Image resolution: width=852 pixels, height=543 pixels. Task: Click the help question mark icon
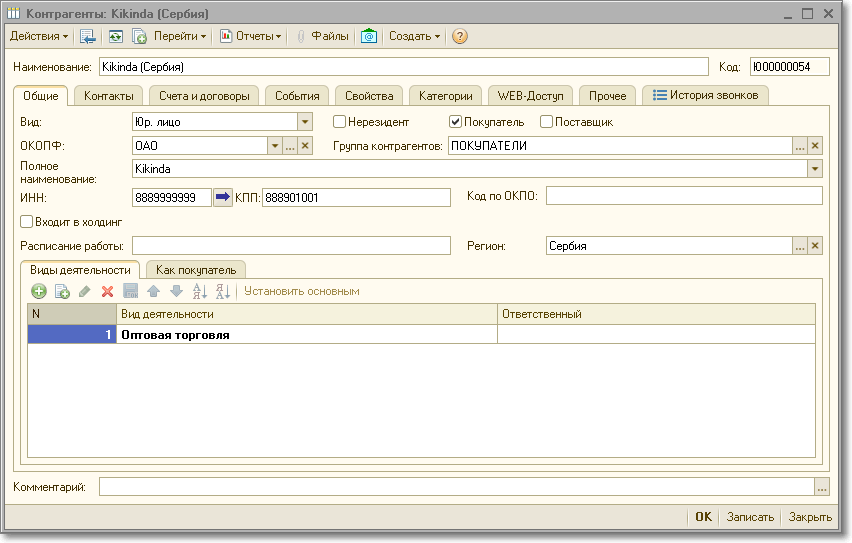tap(460, 36)
